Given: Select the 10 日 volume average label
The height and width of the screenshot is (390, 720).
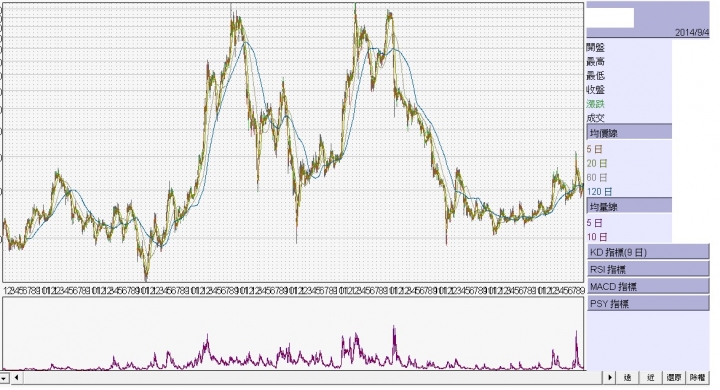Looking at the screenshot, I should point(597,237).
